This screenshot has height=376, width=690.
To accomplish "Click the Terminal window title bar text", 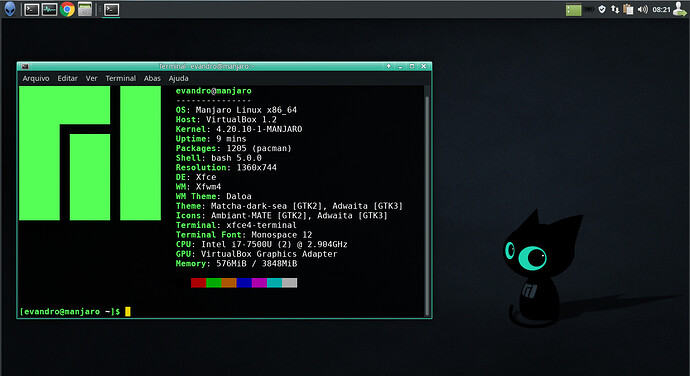I will 206,66.
